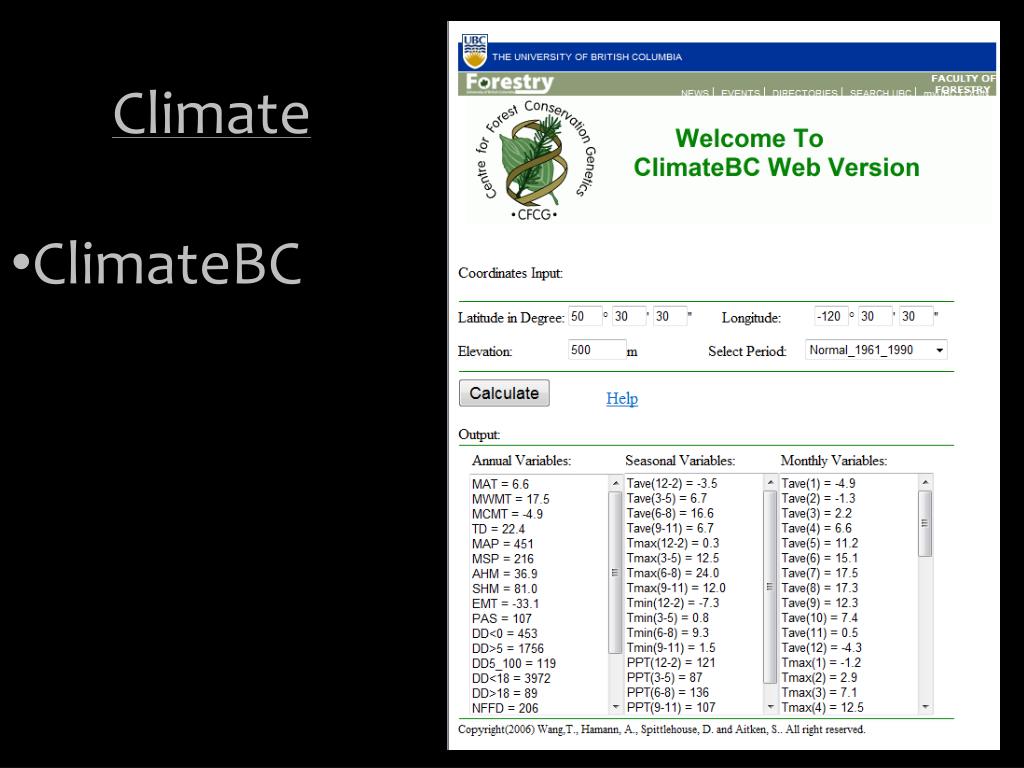
Task: Click the CFCG Forest Conservation Genetics logo
Action: click(x=536, y=161)
